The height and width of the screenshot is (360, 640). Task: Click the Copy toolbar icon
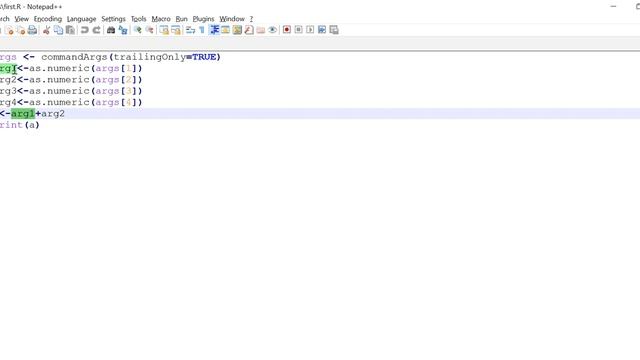[x=58, y=30]
